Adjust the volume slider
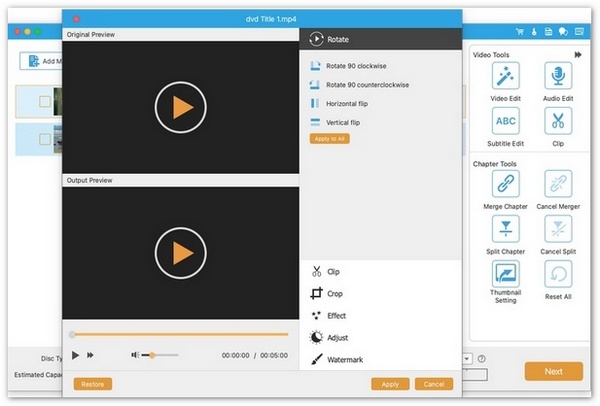 pos(160,355)
